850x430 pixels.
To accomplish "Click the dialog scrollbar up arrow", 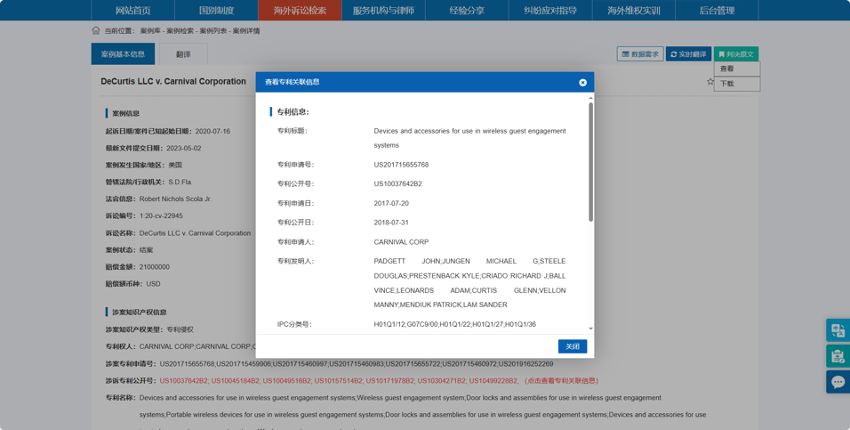I will pos(590,98).
